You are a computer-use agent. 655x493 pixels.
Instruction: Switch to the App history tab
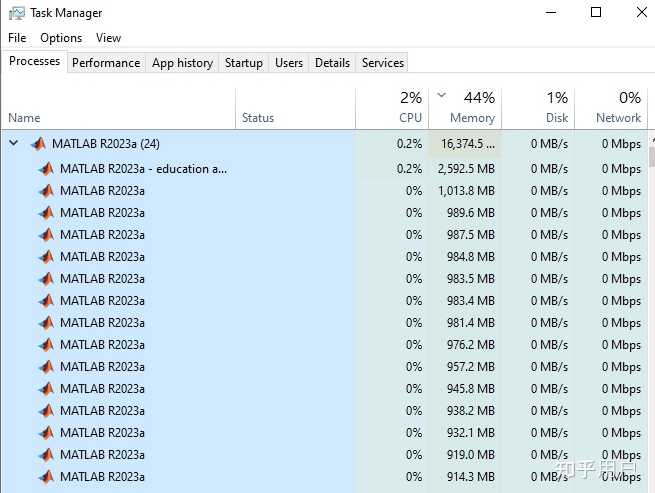point(183,63)
